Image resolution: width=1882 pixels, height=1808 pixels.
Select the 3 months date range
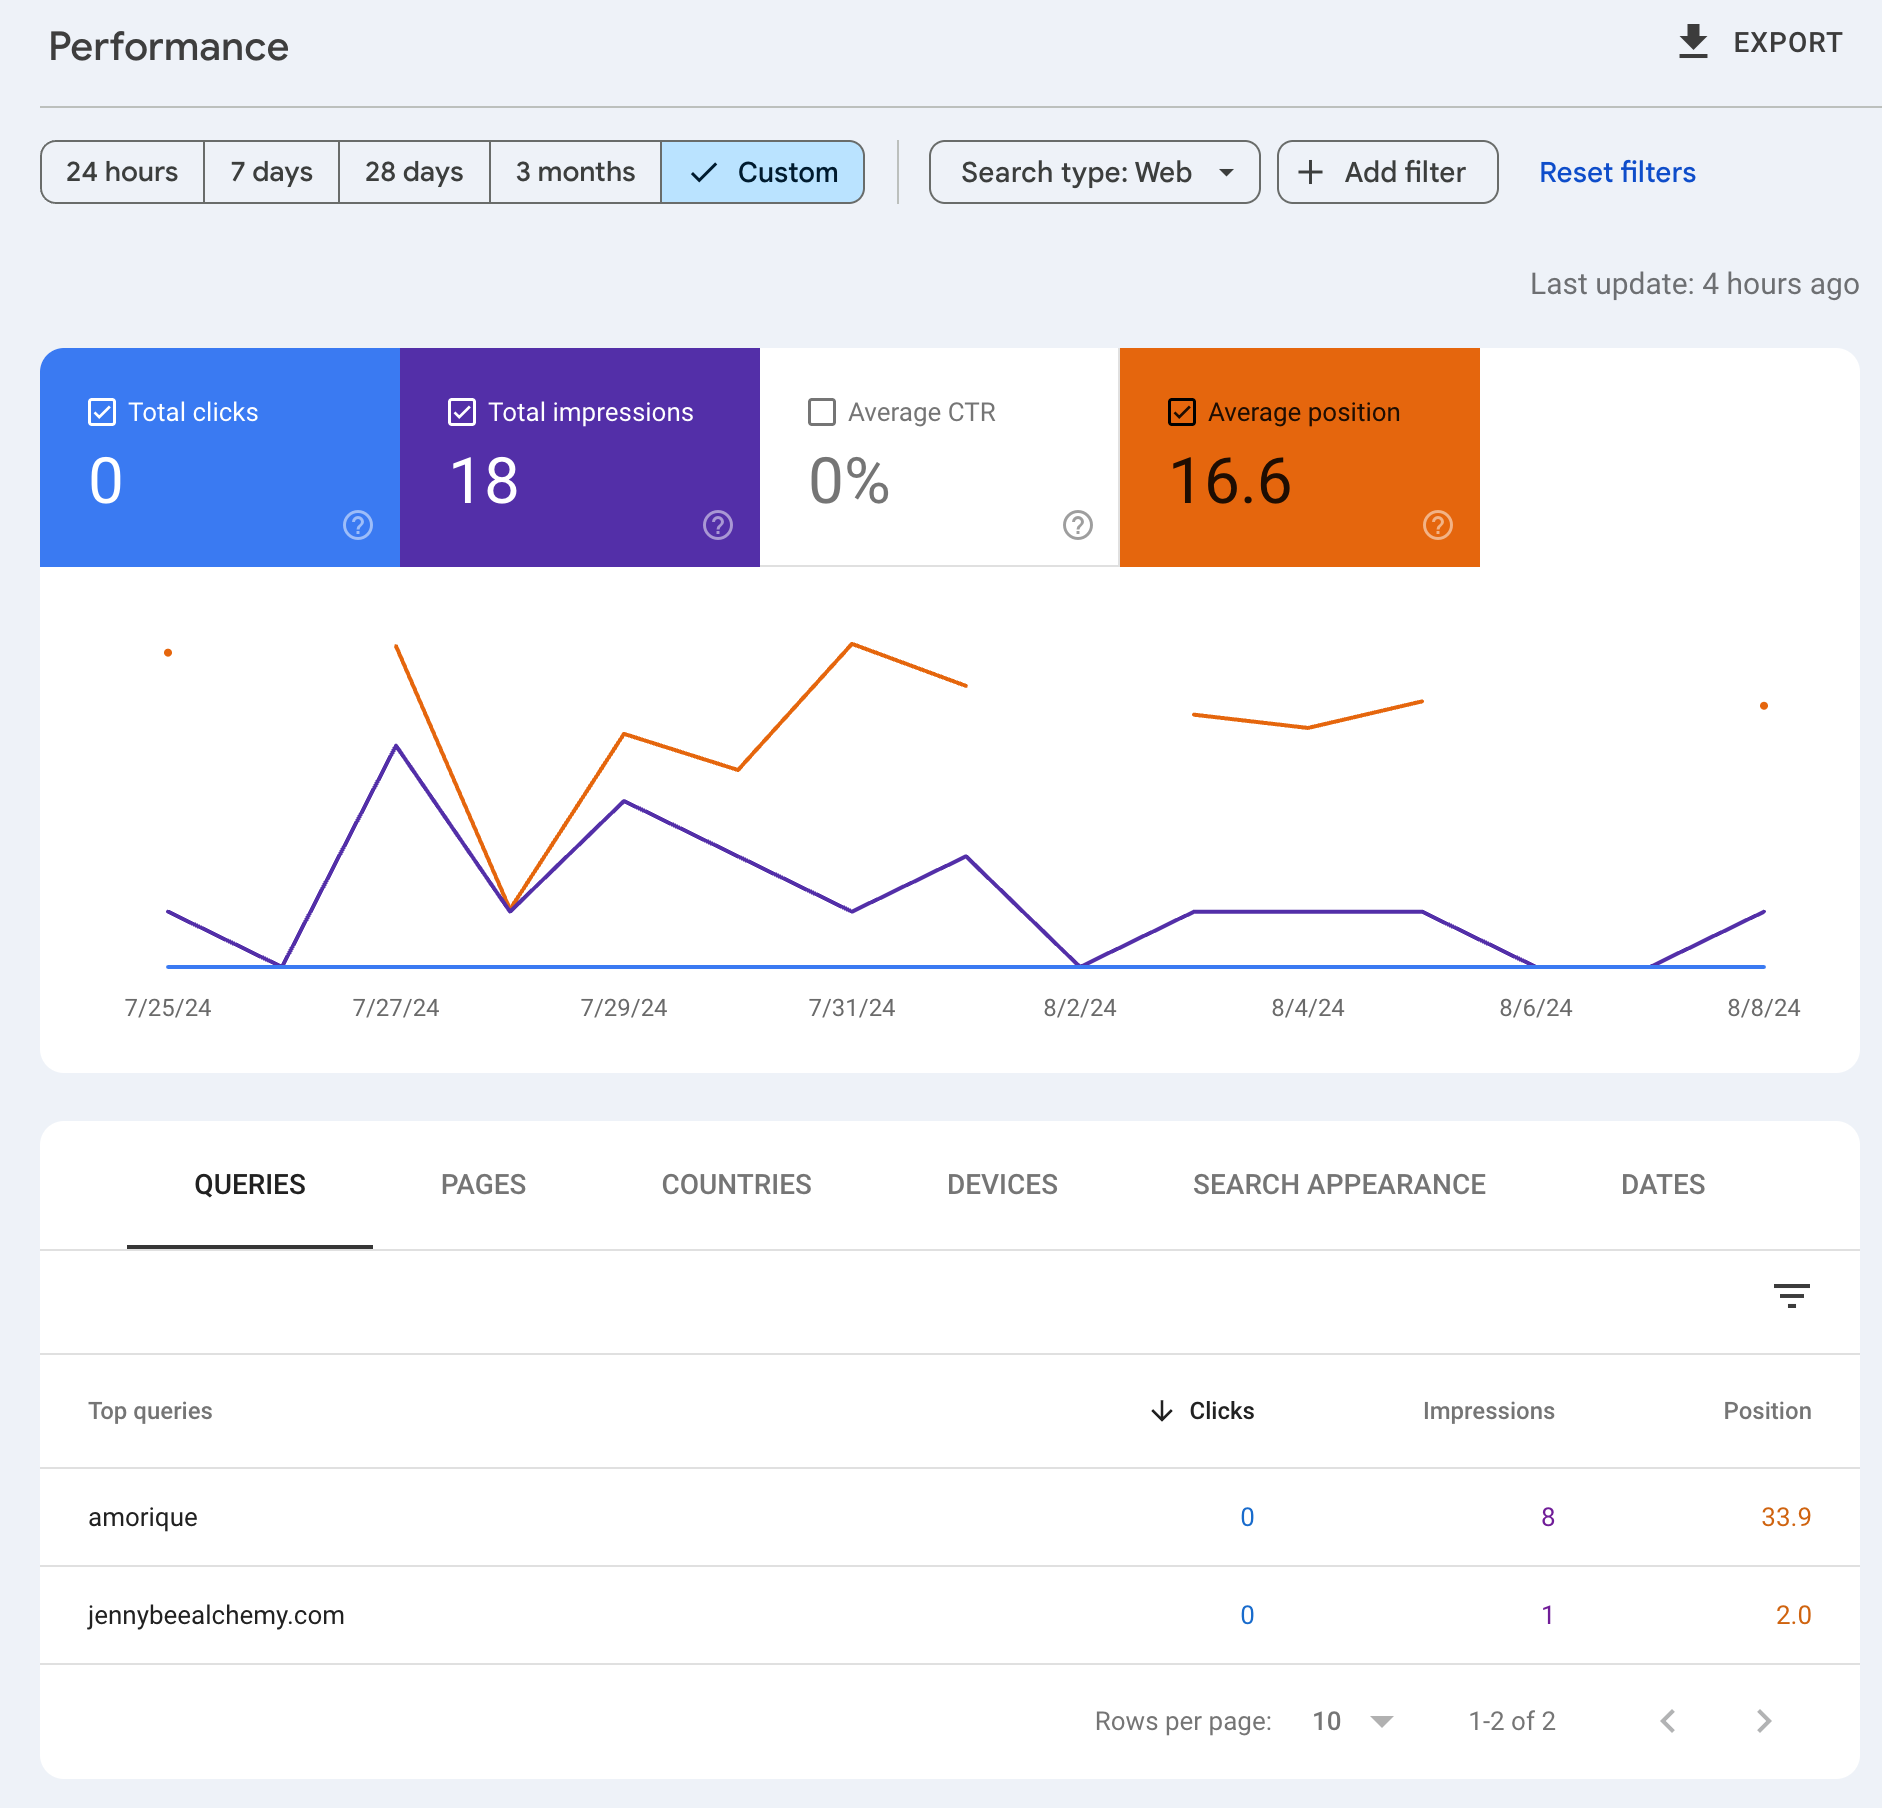pyautogui.click(x=575, y=172)
